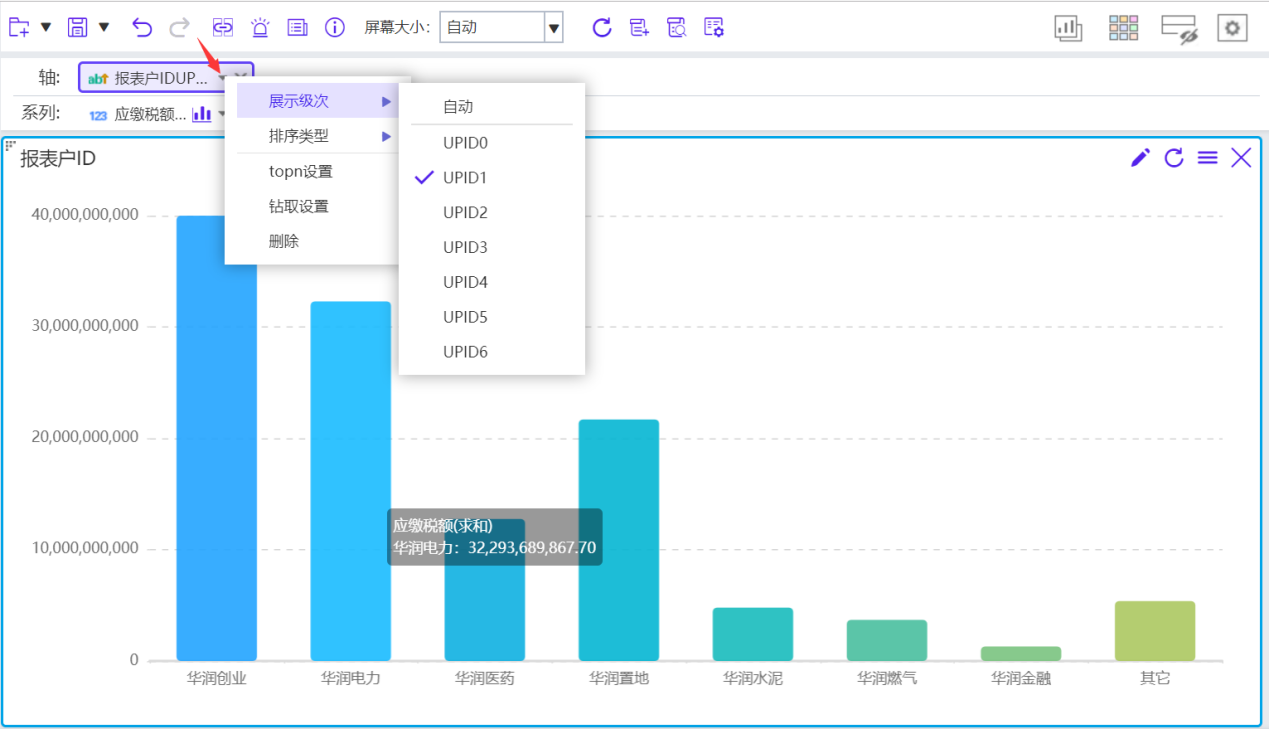The height and width of the screenshot is (729, 1269).
Task: Click the new folder icon in toolbar
Action: 19,27
